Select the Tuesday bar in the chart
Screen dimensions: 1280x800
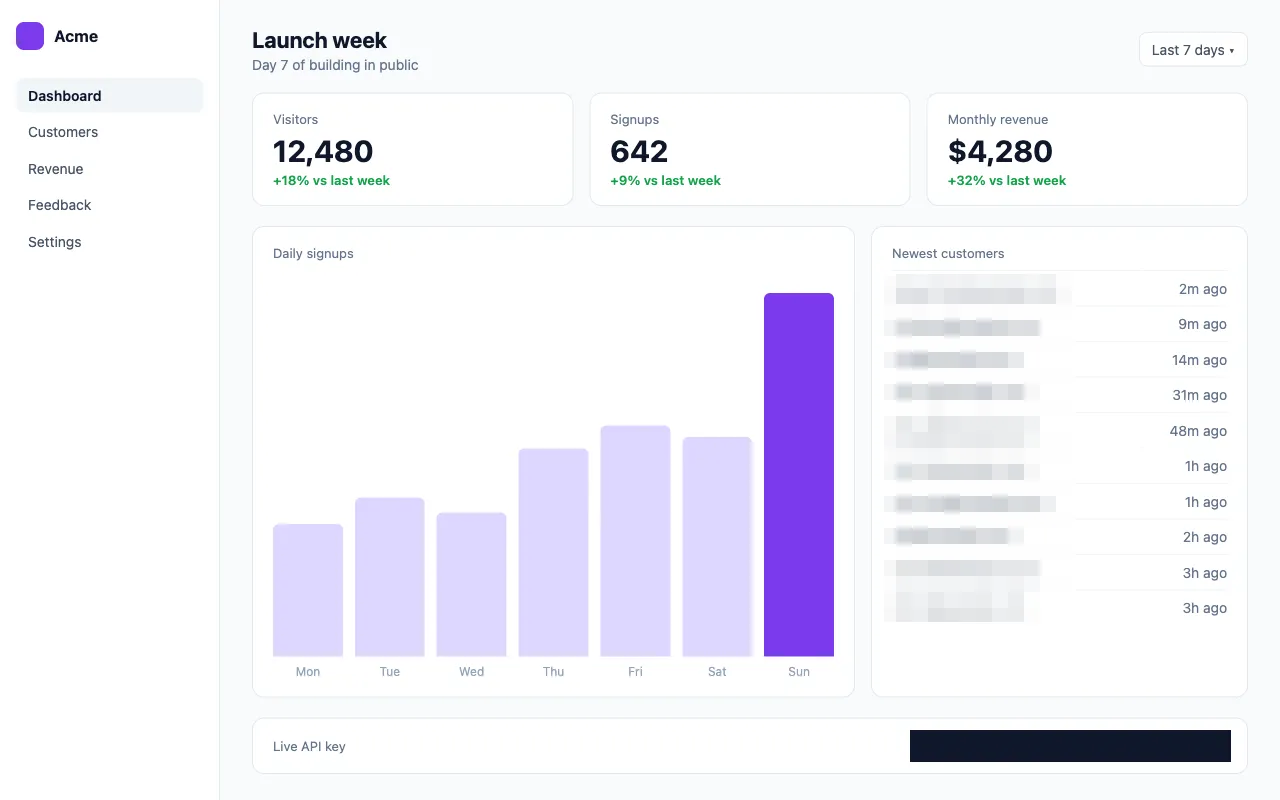click(x=390, y=577)
